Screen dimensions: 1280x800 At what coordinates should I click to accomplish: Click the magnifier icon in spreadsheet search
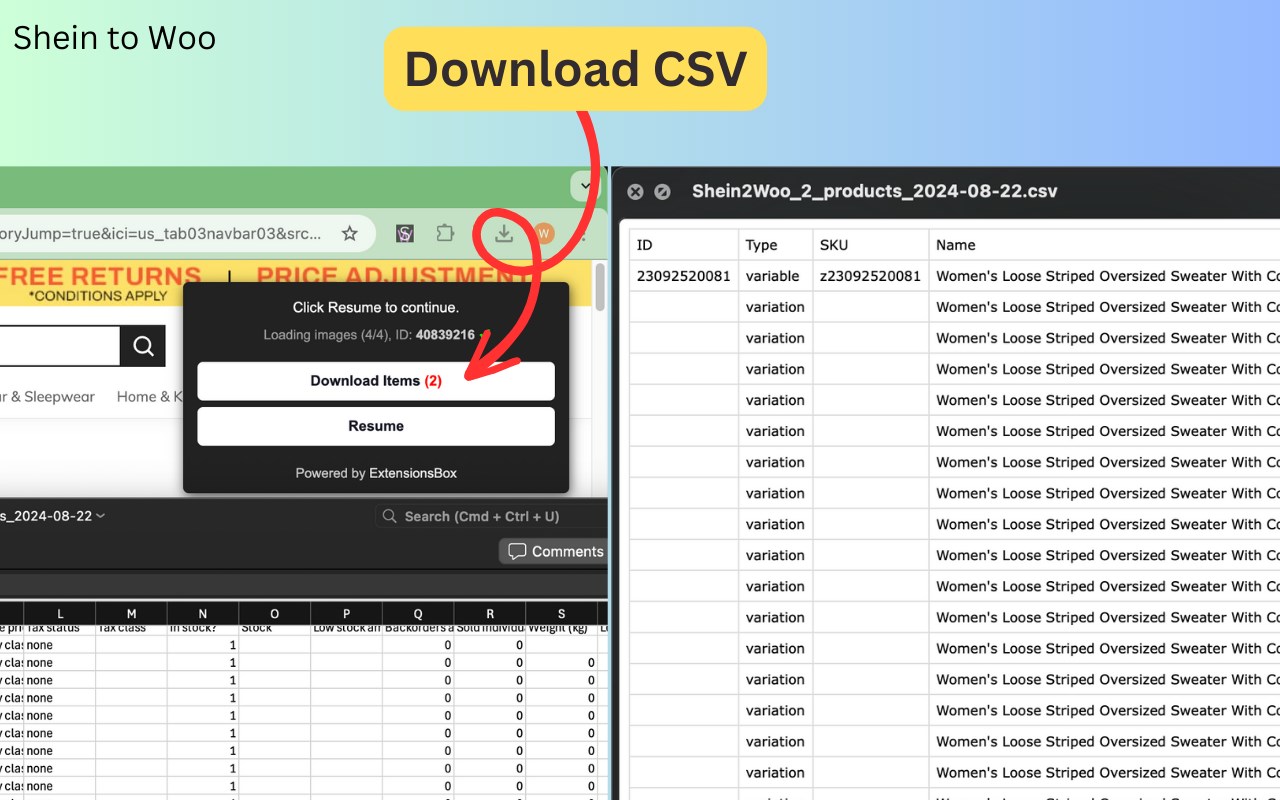(390, 516)
